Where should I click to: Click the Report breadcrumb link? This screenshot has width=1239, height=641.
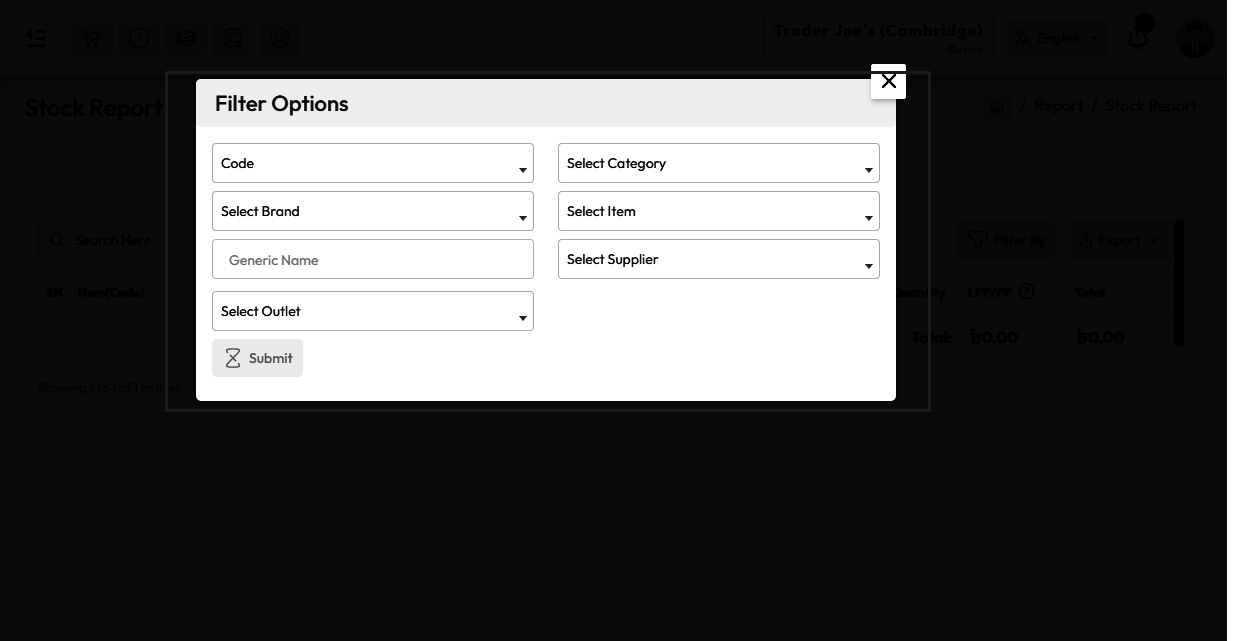coord(1058,106)
